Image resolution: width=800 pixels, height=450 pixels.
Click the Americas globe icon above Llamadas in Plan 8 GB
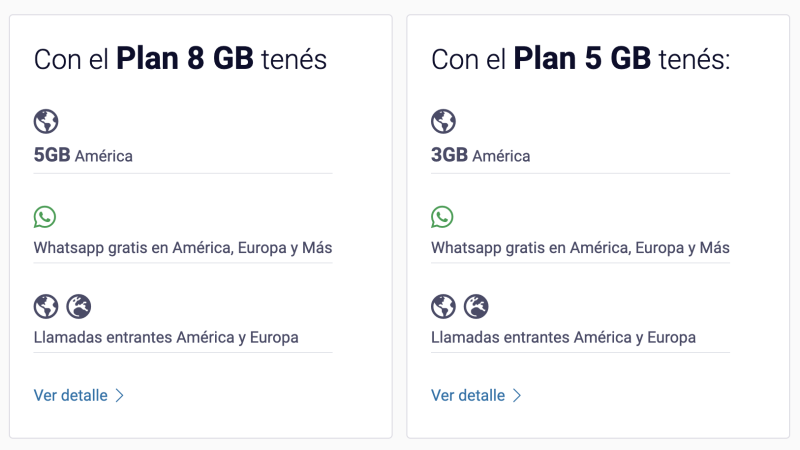coord(46,307)
